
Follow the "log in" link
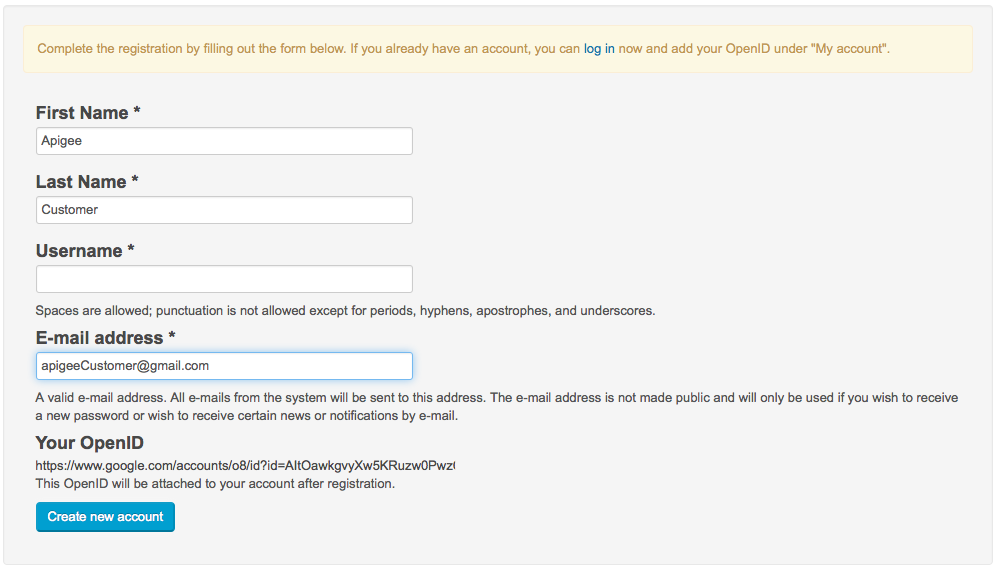click(599, 48)
